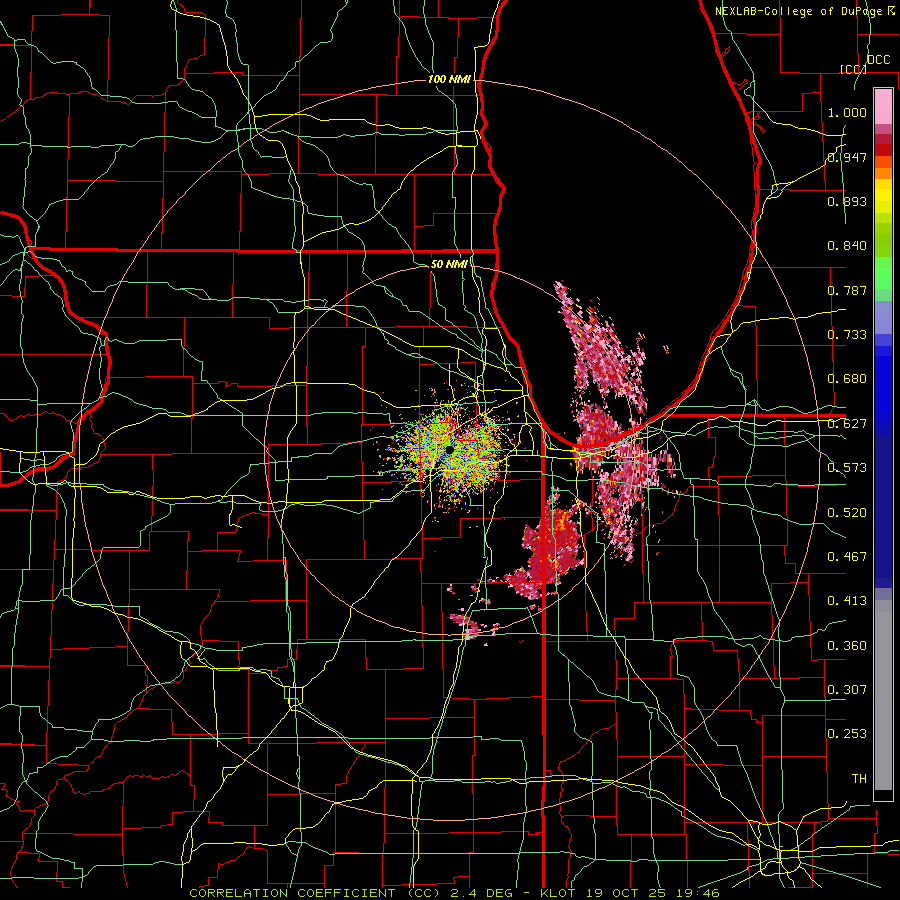Pick the bright blue color on the scale

click(x=883, y=390)
